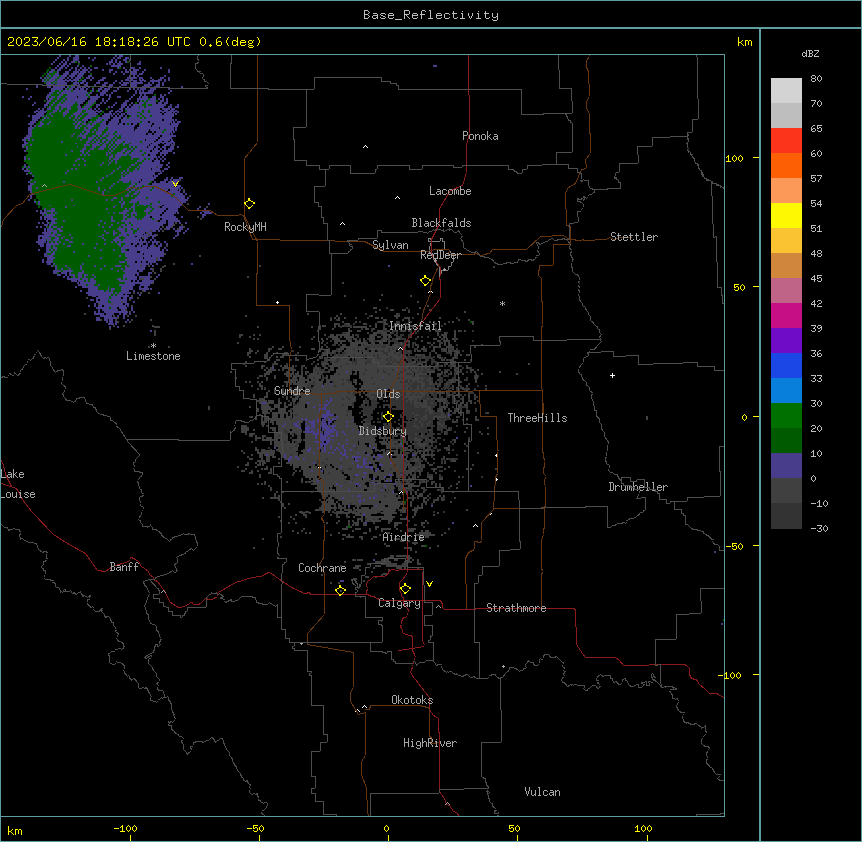Select the magenta 39-42 dBZ legend swatch
Screen dimensions: 862x842
(x=786, y=315)
